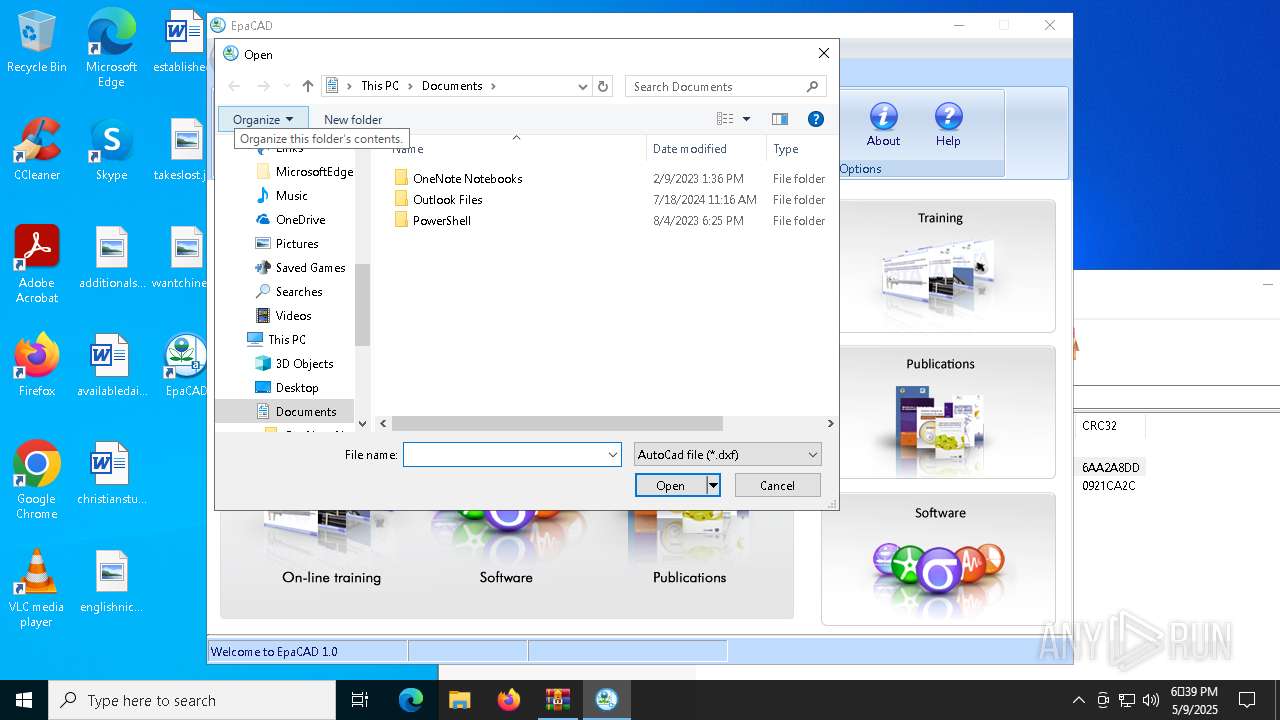The width and height of the screenshot is (1280, 720).
Task: Click the Windows Start button
Action: pos(24,700)
